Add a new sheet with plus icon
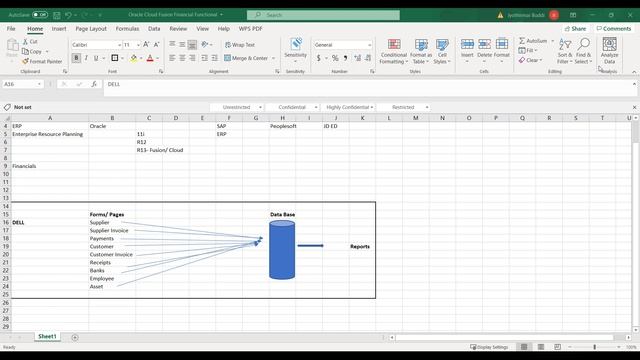This screenshot has height=360, width=640. [75, 338]
